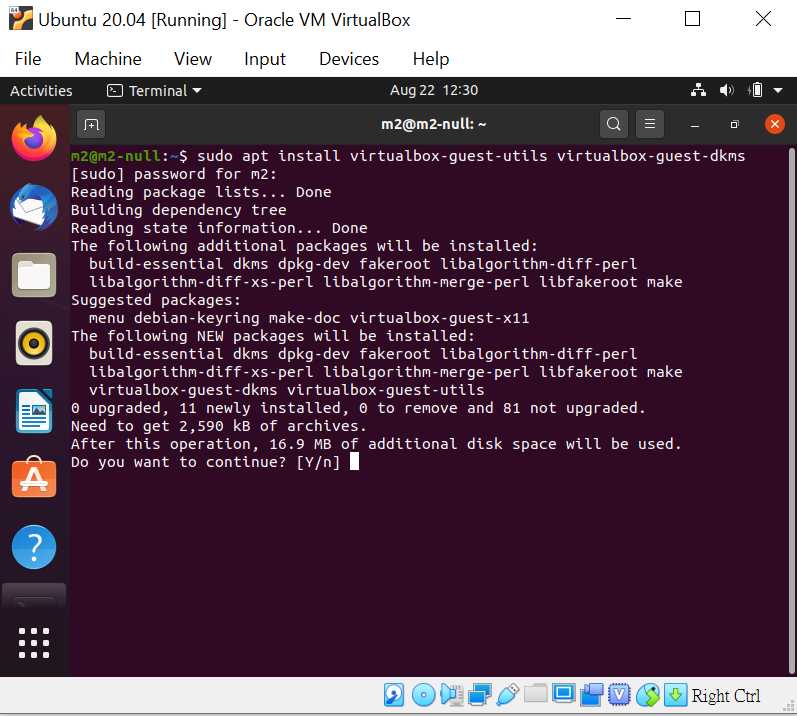Screen dimensions: 797x716
Task: Launch Firefox from the Ubuntu dock
Action: coord(34,138)
